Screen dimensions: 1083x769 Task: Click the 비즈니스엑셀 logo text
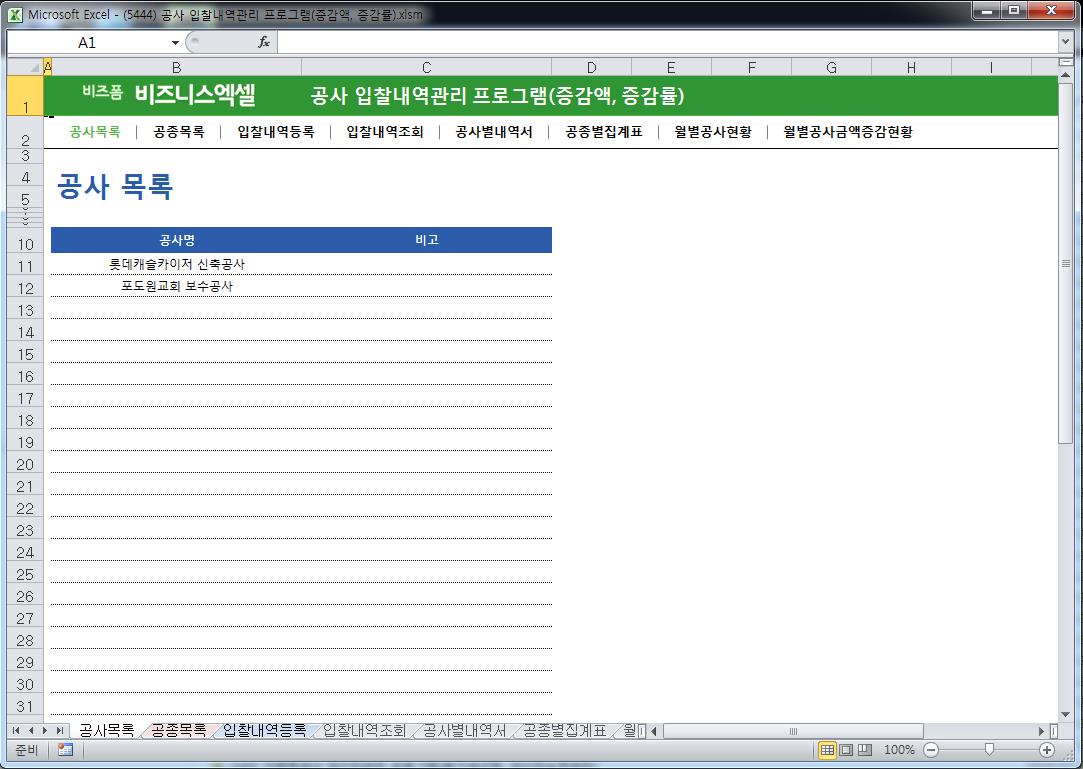195,94
